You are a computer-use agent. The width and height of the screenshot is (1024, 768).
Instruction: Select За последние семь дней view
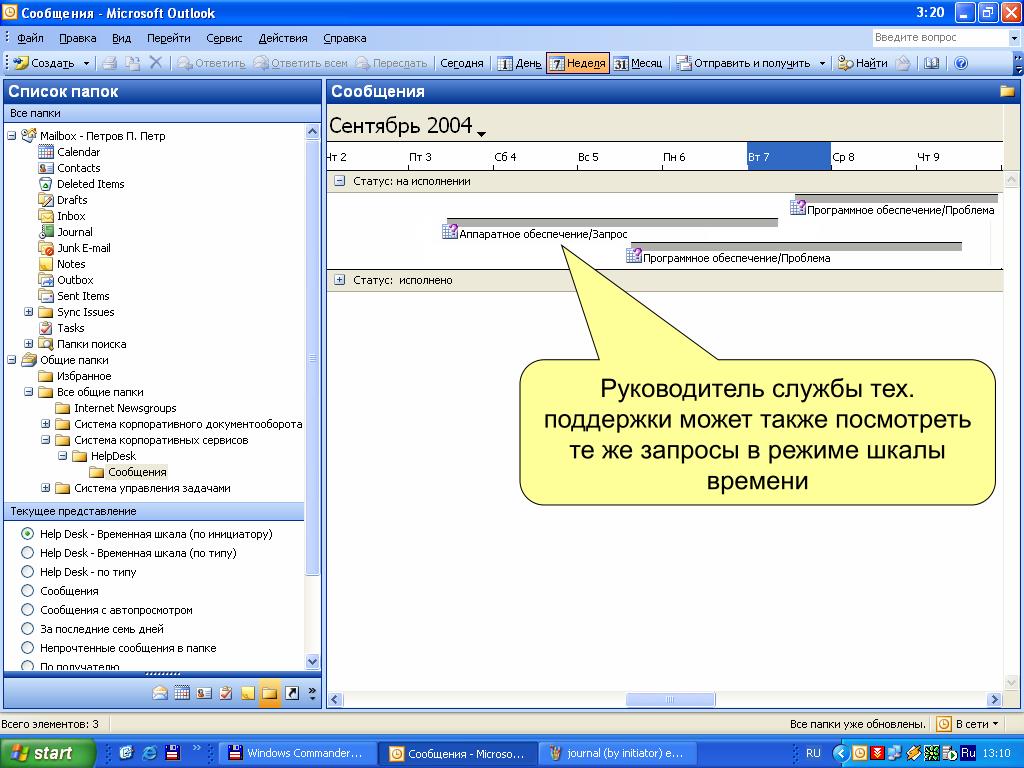coord(27,629)
